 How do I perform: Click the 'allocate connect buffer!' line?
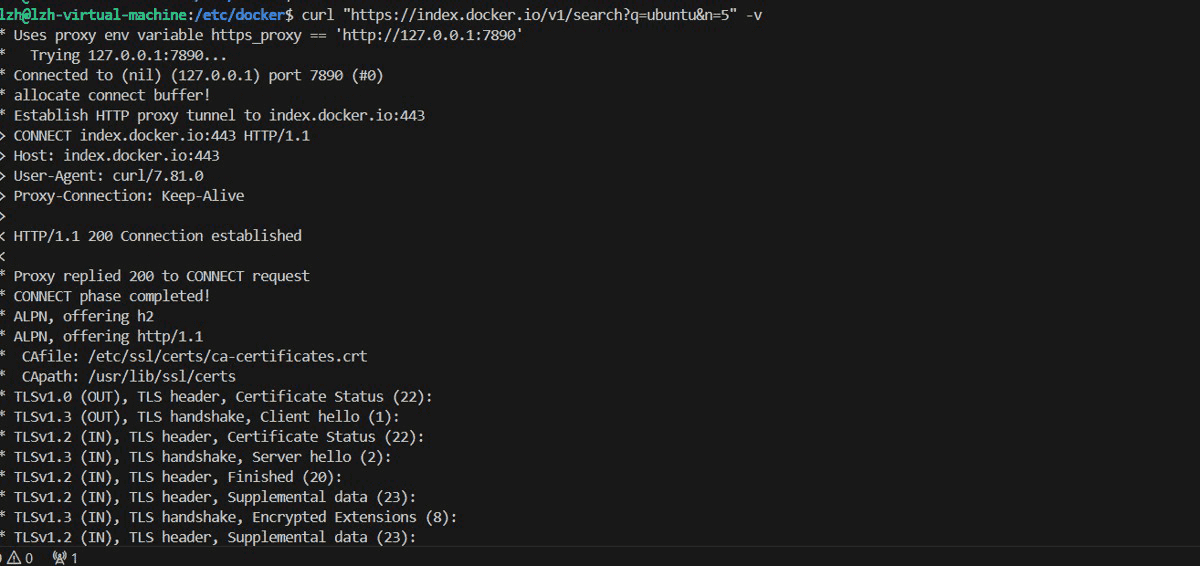point(112,95)
